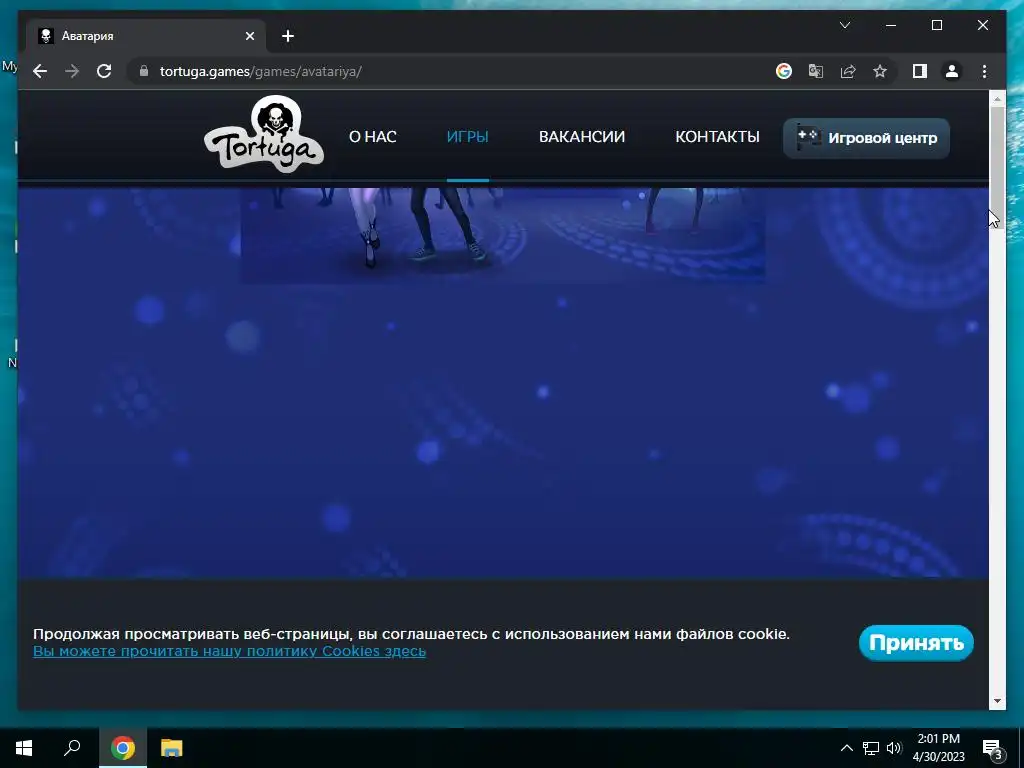Open the translate page icon
The height and width of the screenshot is (768, 1024).
(816, 71)
